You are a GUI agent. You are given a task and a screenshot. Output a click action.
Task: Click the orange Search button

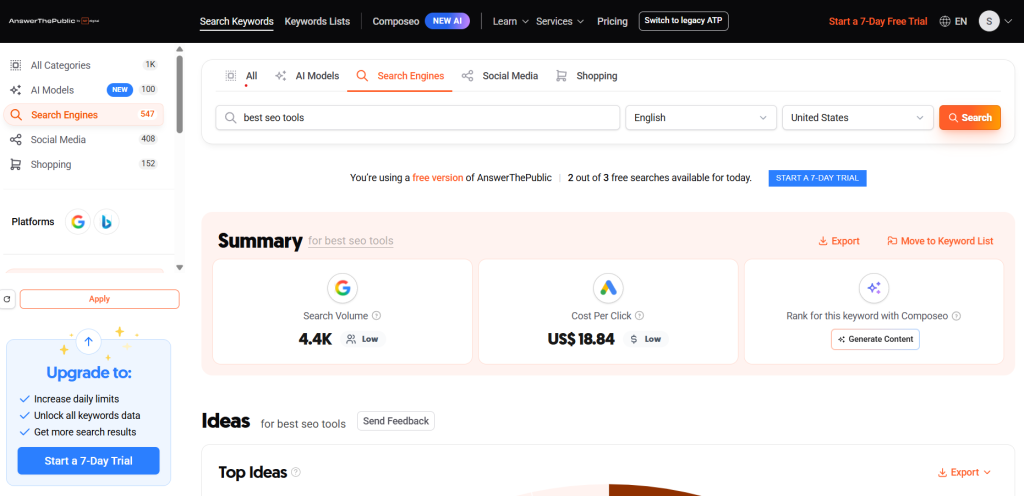pyautogui.click(x=970, y=117)
